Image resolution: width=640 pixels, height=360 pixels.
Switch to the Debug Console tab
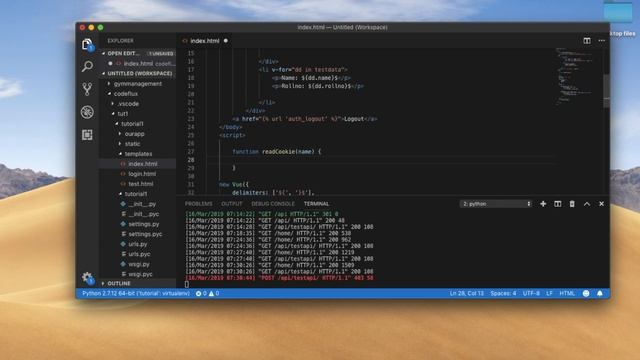click(273, 204)
